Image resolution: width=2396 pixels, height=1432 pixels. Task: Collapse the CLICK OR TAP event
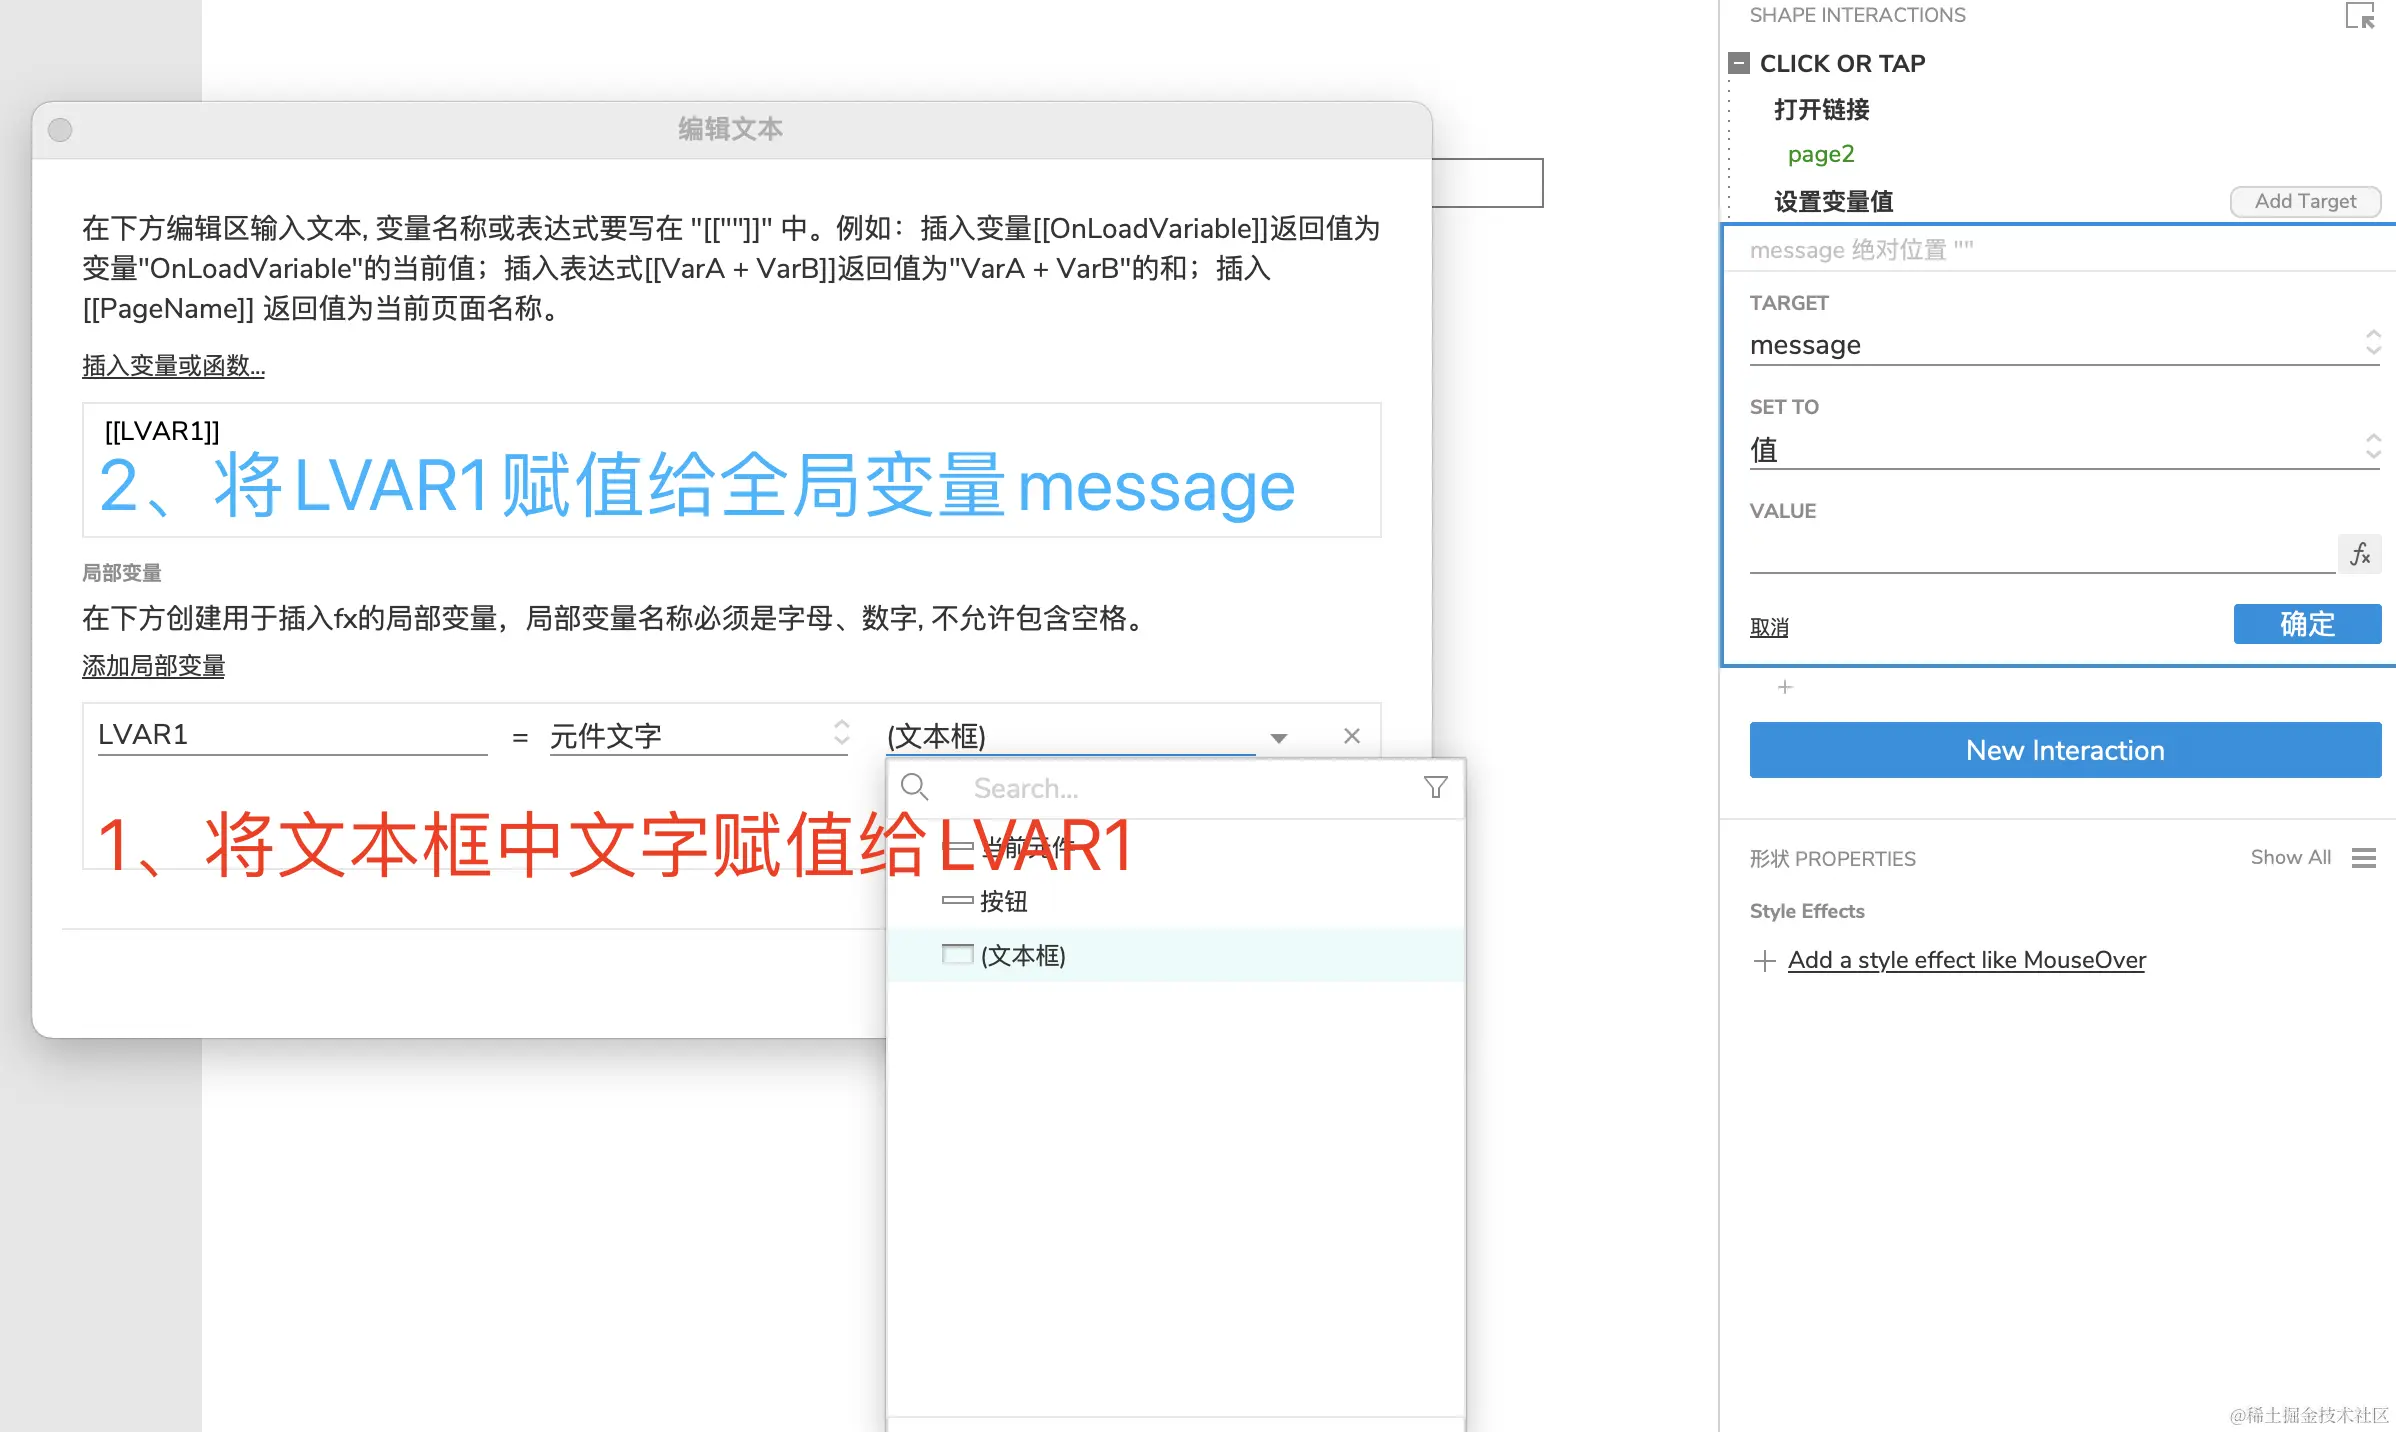[1739, 63]
